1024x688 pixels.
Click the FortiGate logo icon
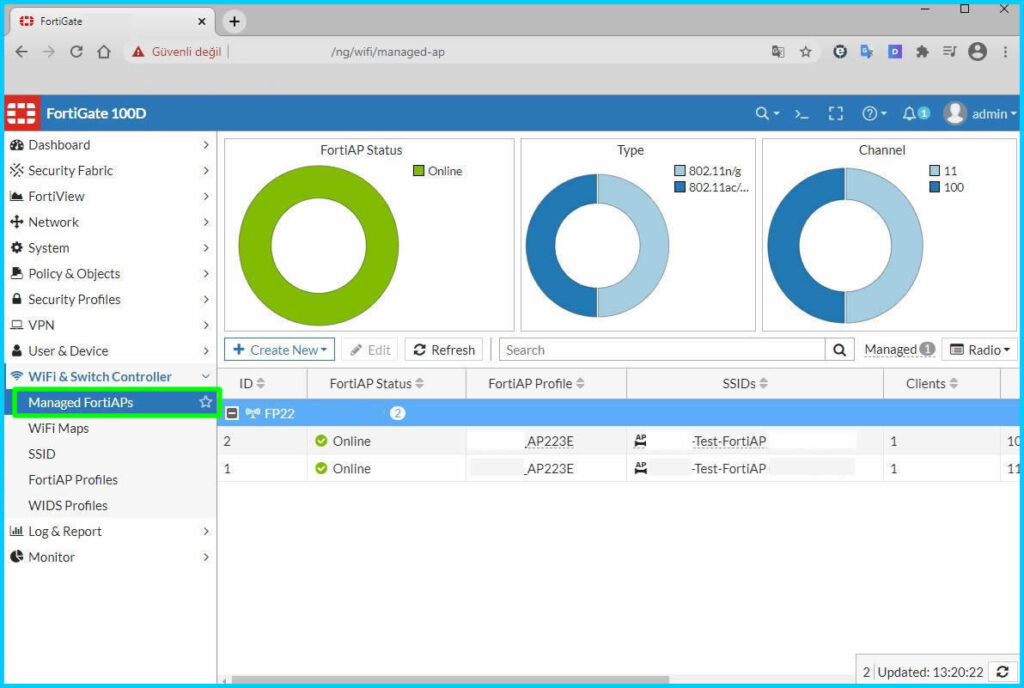[x=22, y=113]
